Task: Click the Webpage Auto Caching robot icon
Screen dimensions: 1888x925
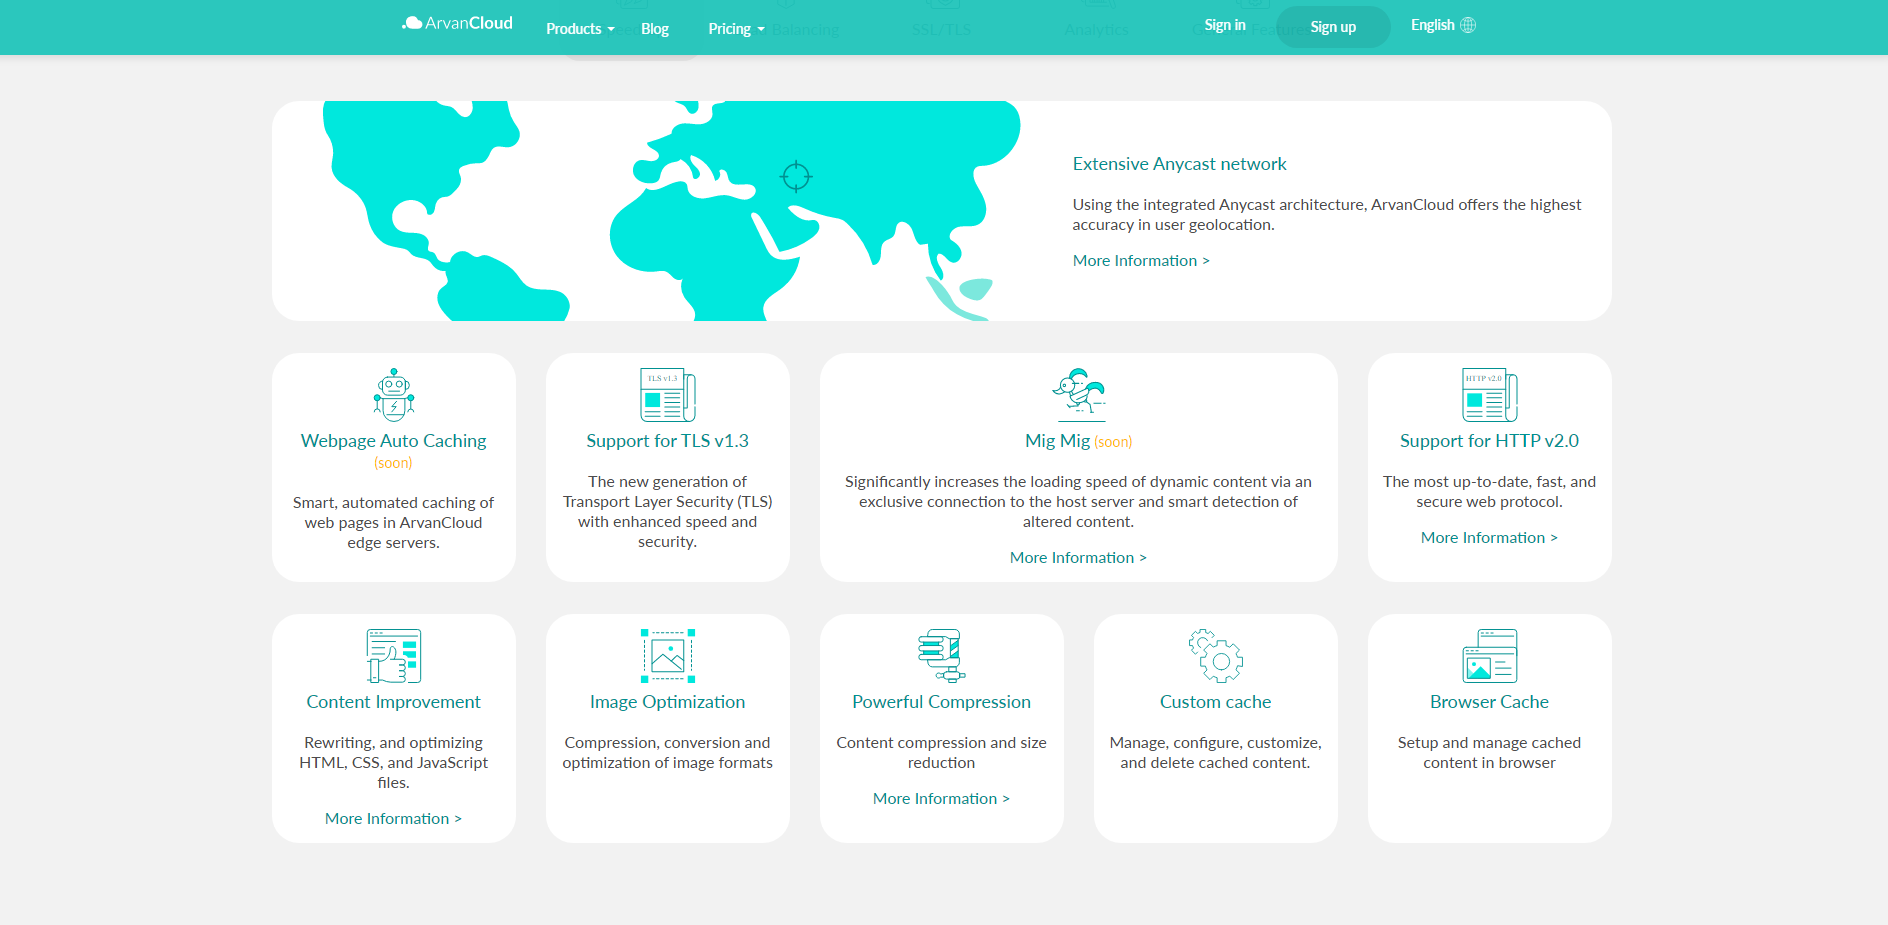Action: point(393,395)
